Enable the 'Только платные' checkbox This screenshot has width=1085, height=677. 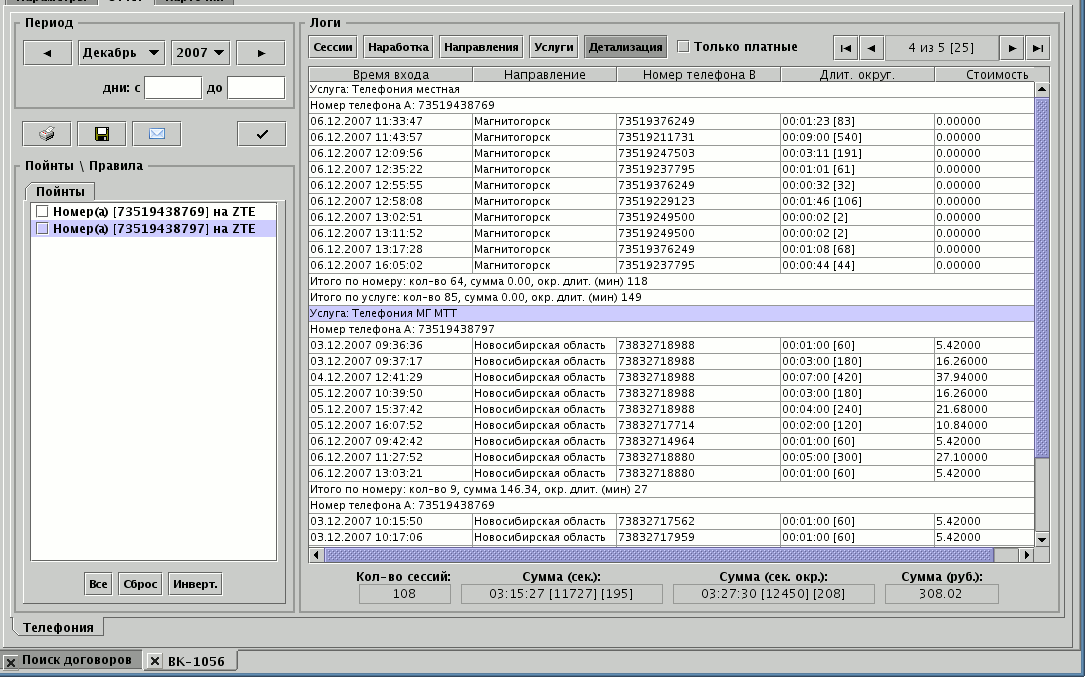coord(683,46)
